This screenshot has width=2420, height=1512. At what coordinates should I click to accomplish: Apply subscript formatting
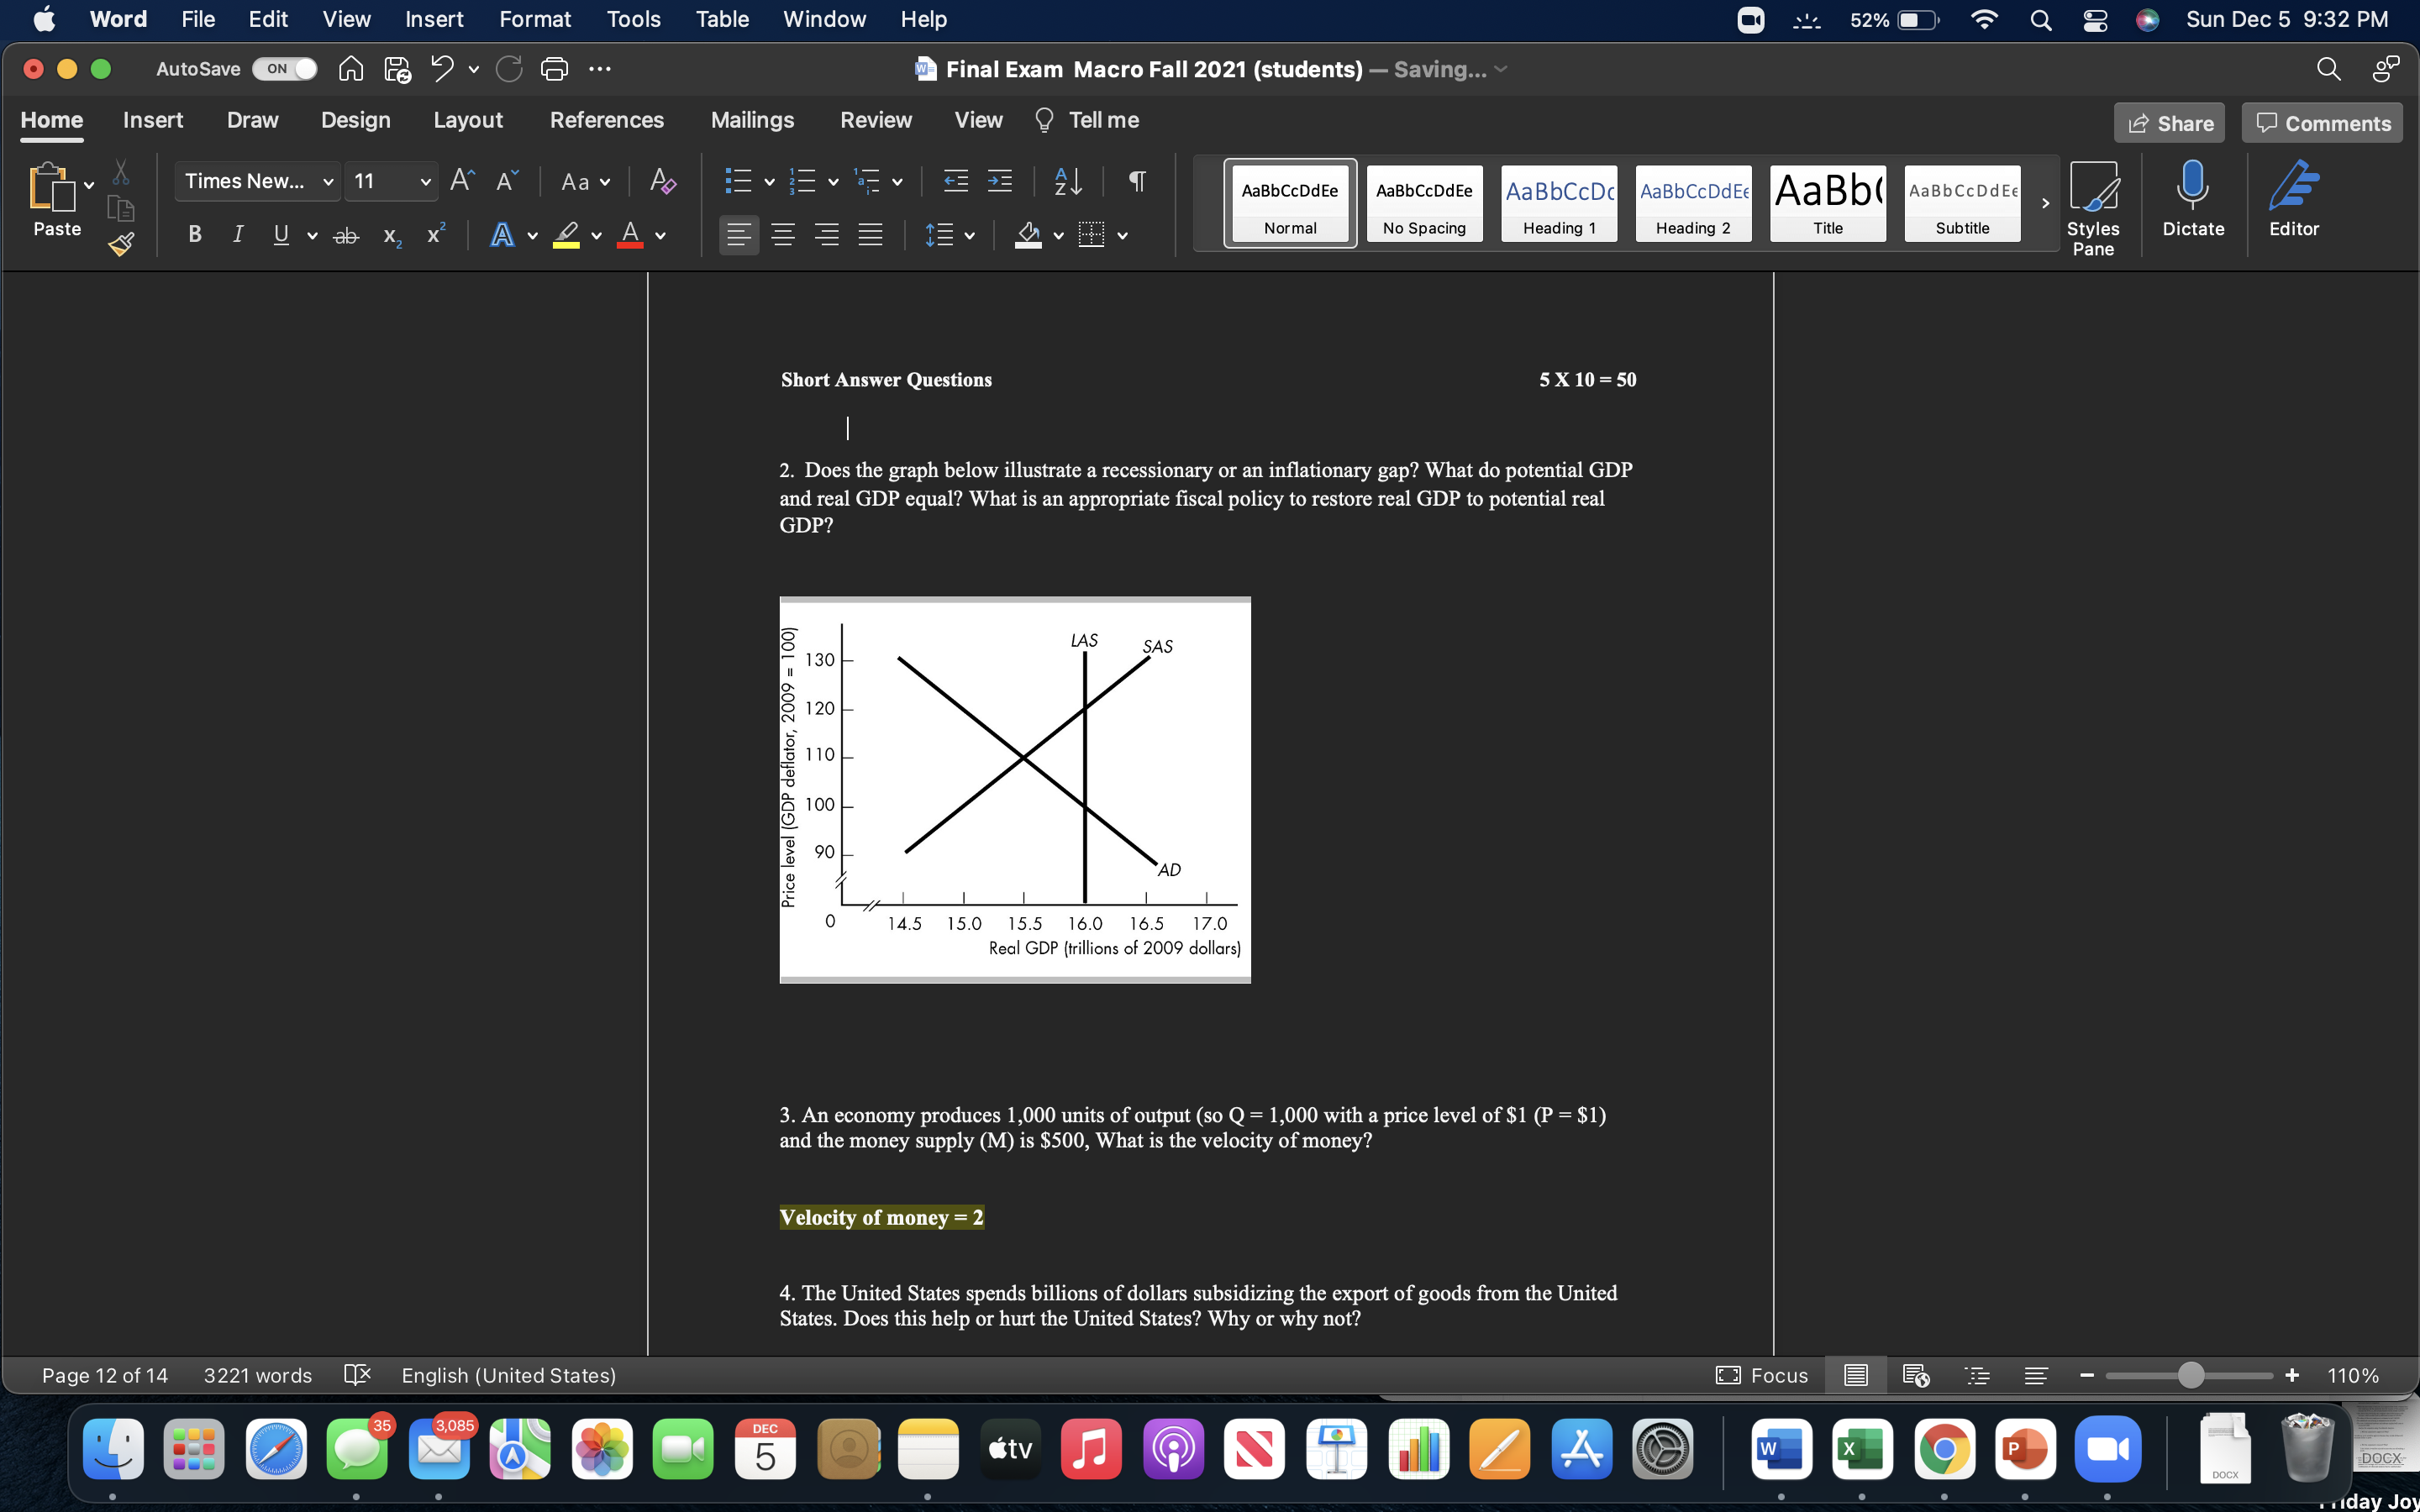(x=391, y=235)
